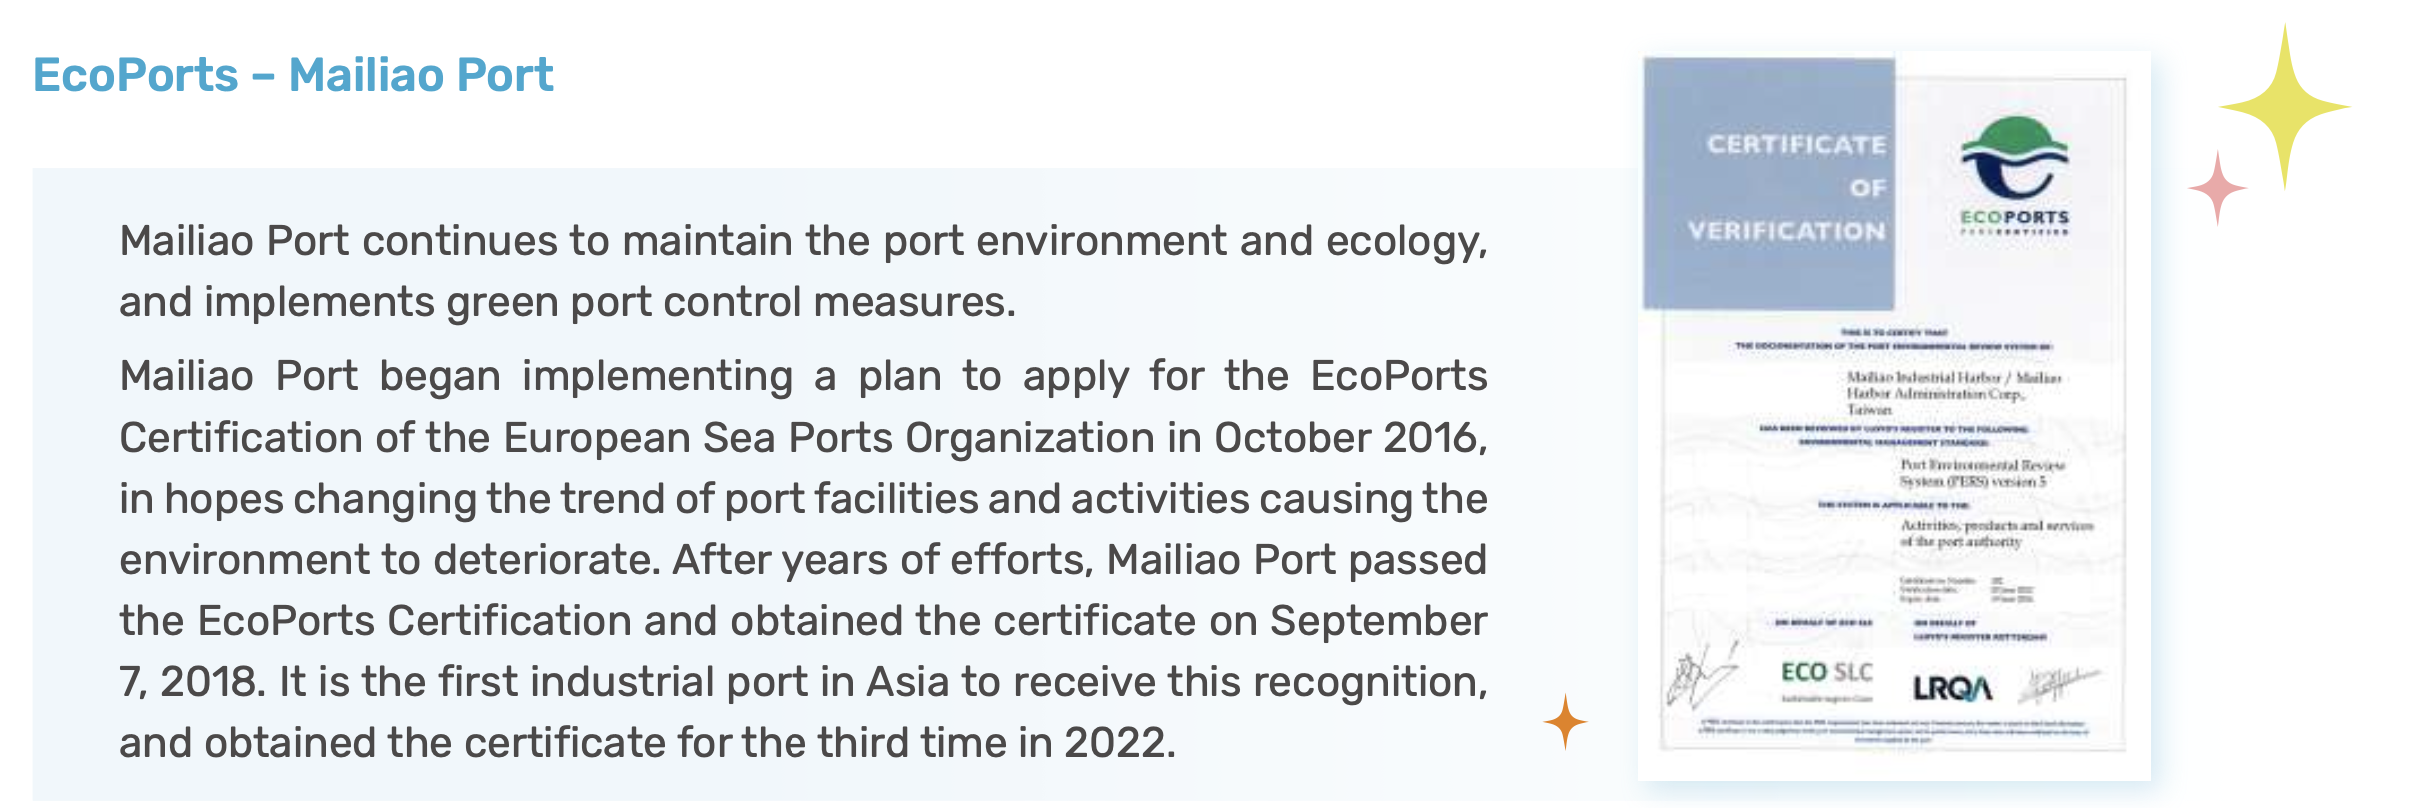Click the LRQA logo on the certificate
2416x808 pixels.
(1951, 687)
